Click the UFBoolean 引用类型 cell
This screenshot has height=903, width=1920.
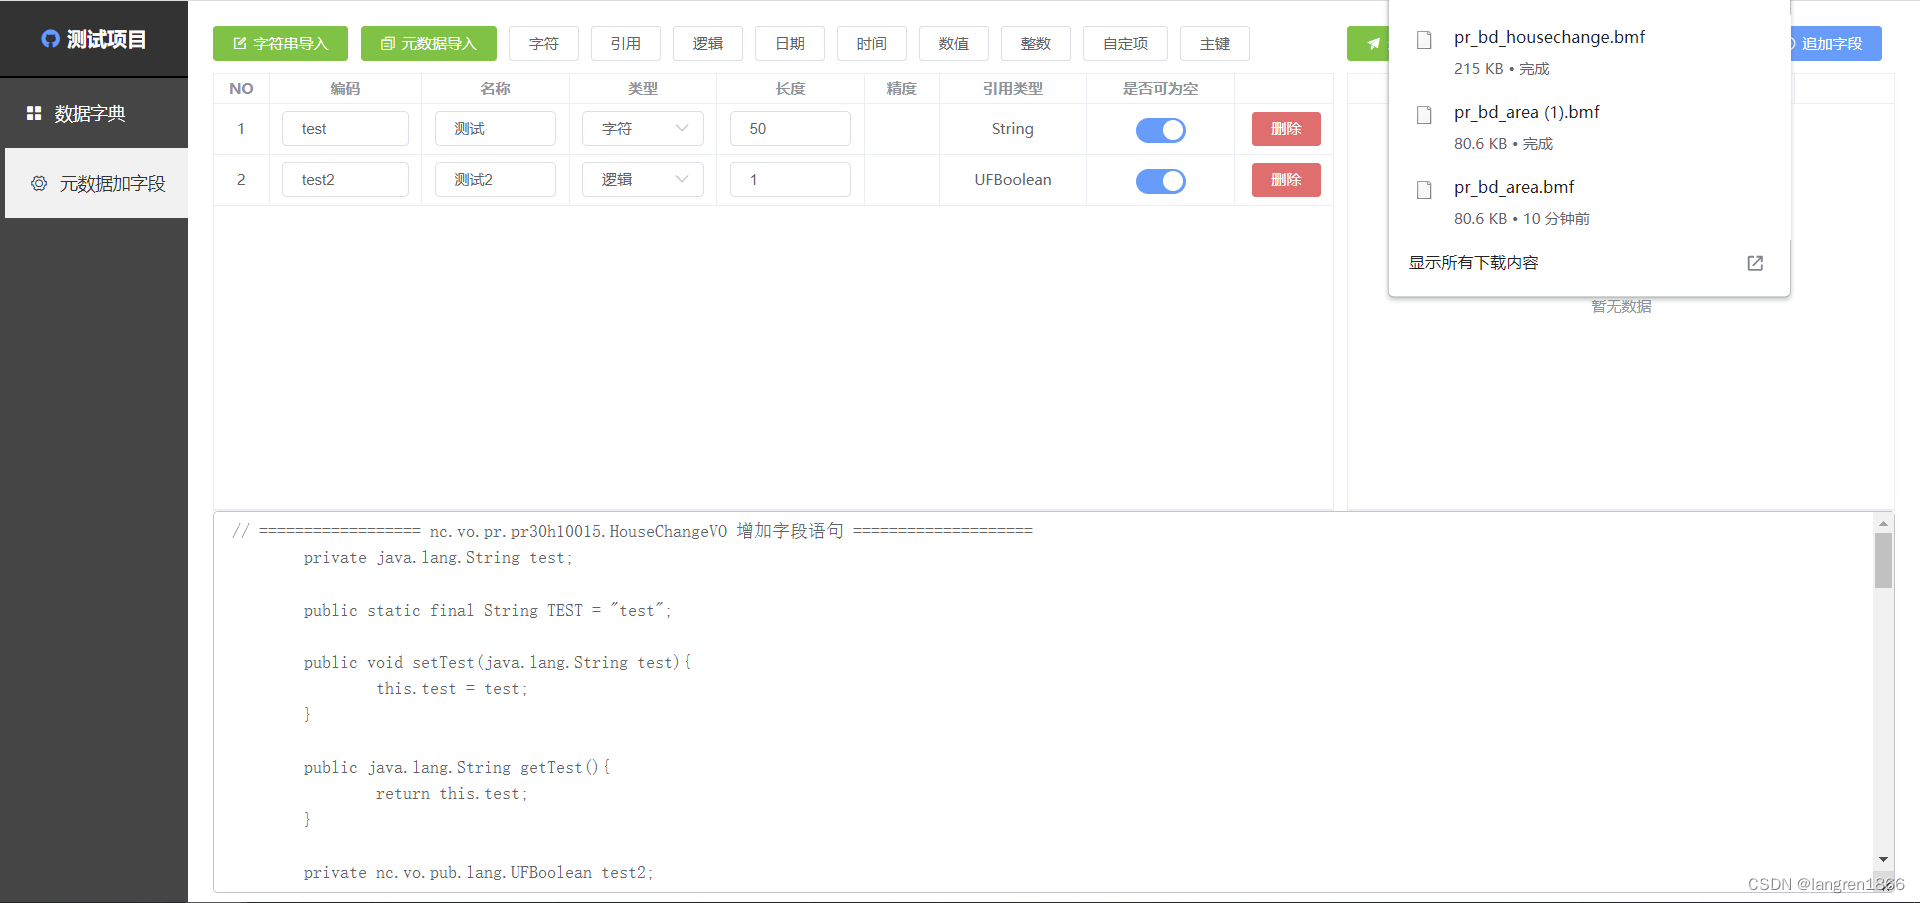pyautogui.click(x=1012, y=180)
